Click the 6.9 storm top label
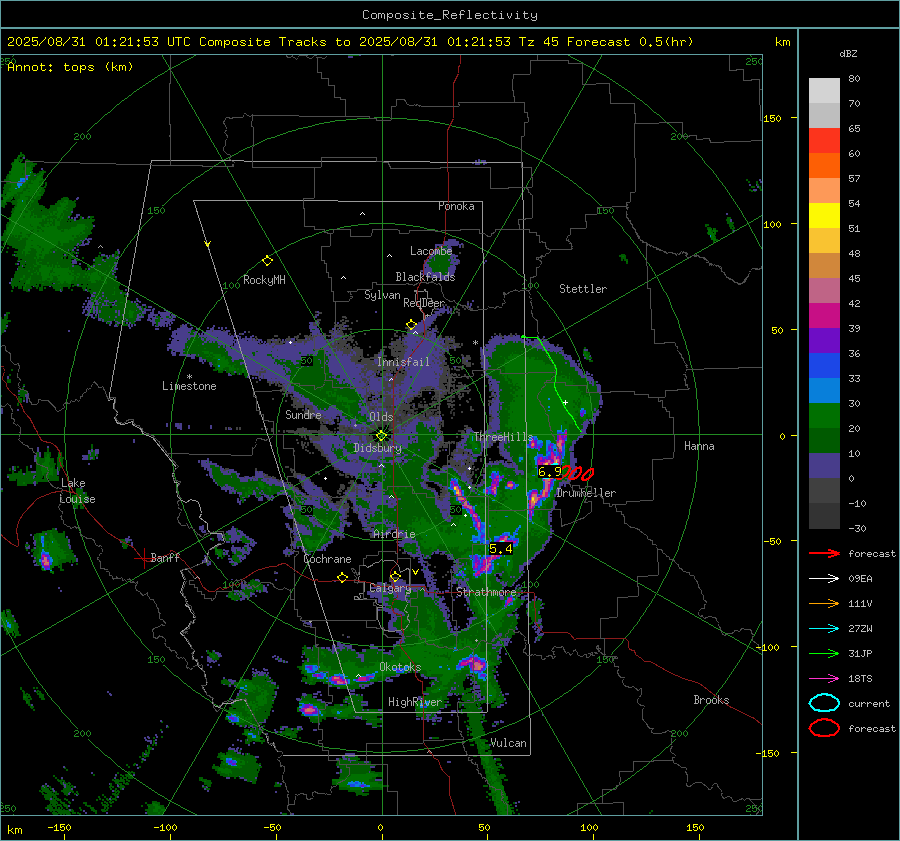The height and width of the screenshot is (841, 900). pos(550,471)
